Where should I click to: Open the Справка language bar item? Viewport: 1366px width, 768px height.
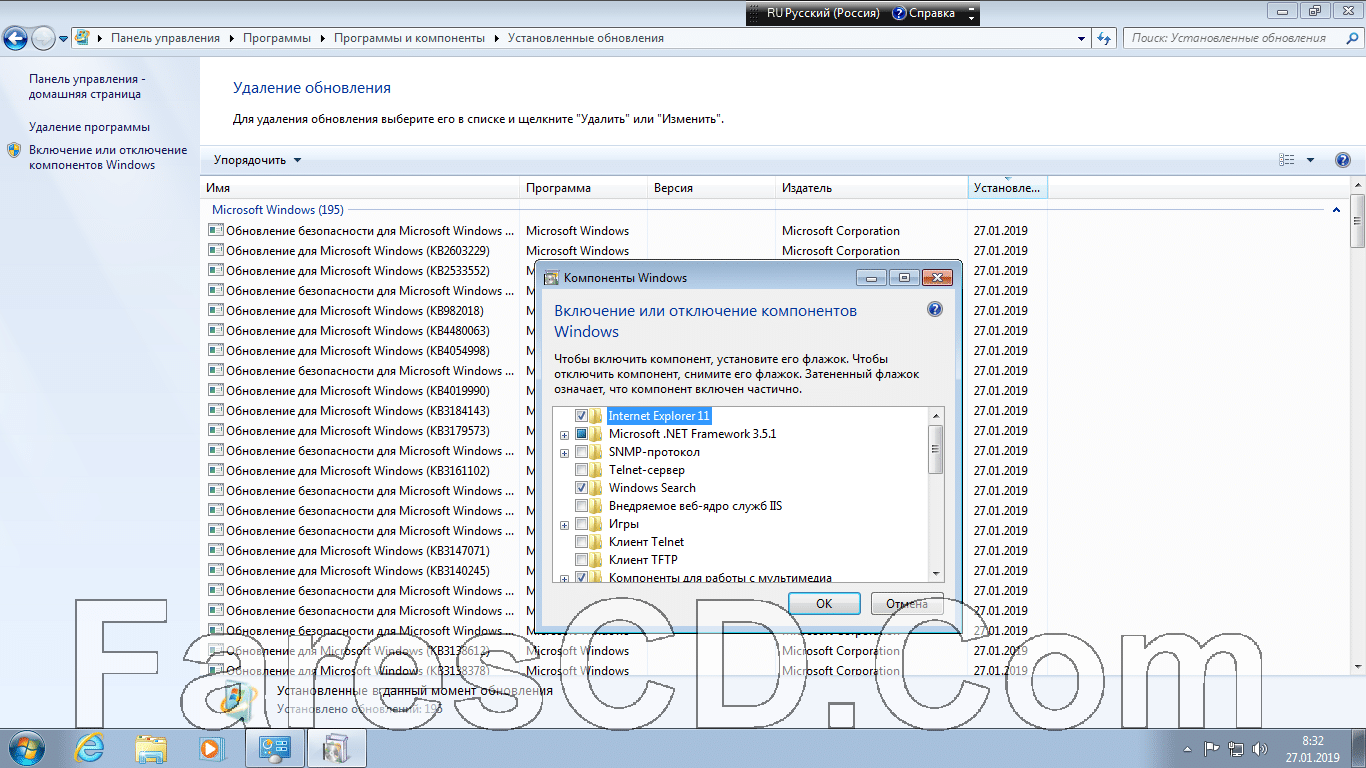(923, 13)
